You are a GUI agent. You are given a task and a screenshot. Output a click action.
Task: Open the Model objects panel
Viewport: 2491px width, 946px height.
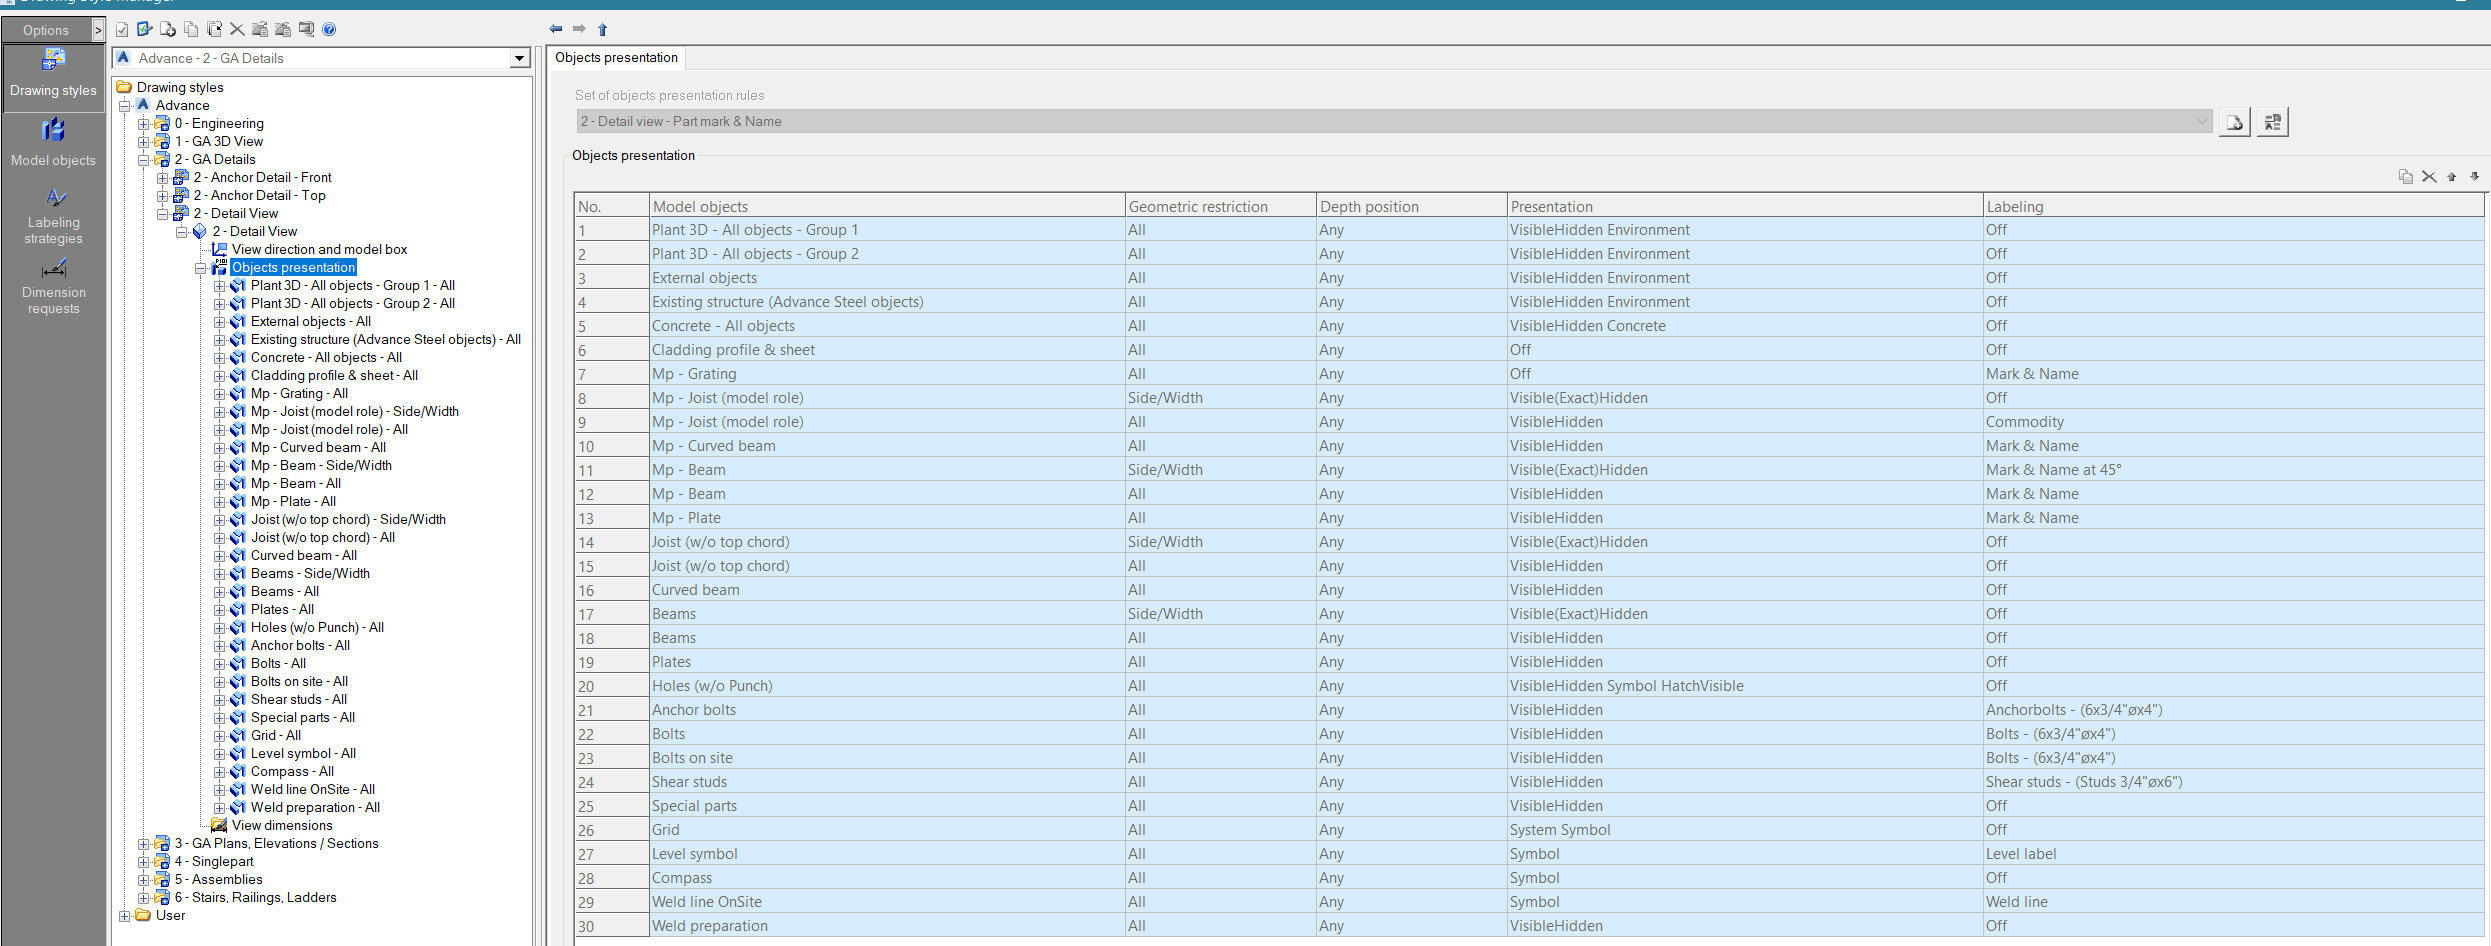click(53, 143)
